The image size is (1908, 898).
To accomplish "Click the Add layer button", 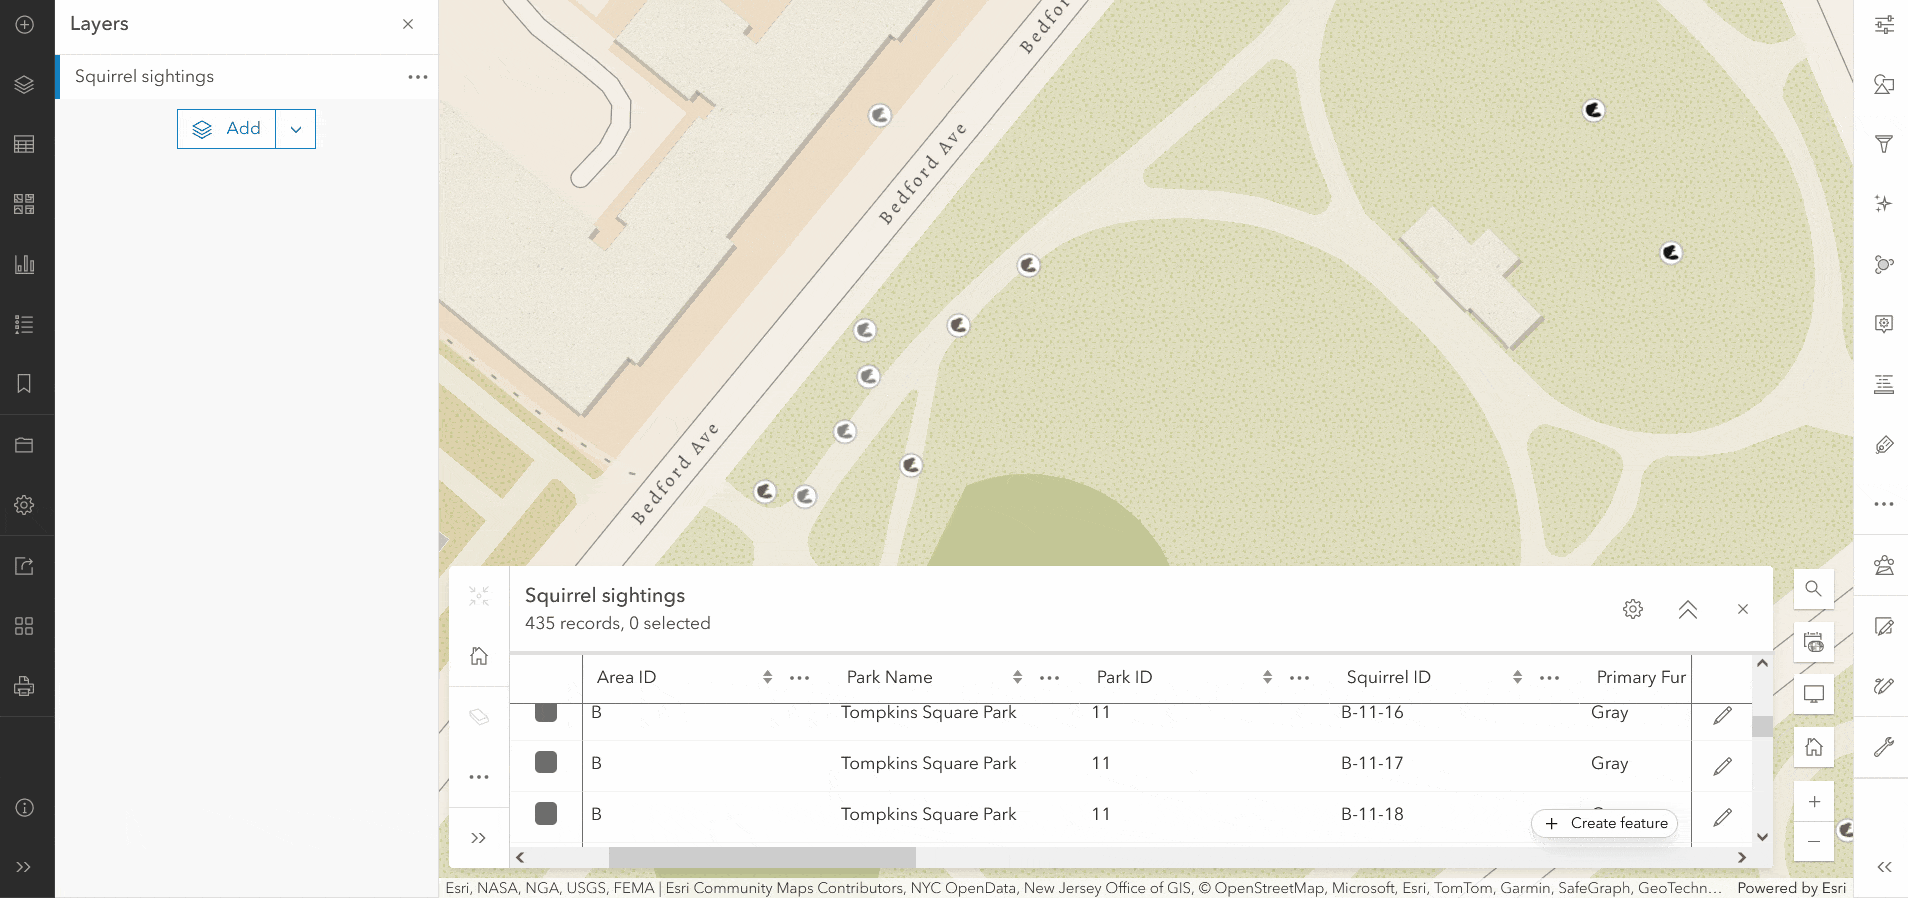I will [227, 129].
